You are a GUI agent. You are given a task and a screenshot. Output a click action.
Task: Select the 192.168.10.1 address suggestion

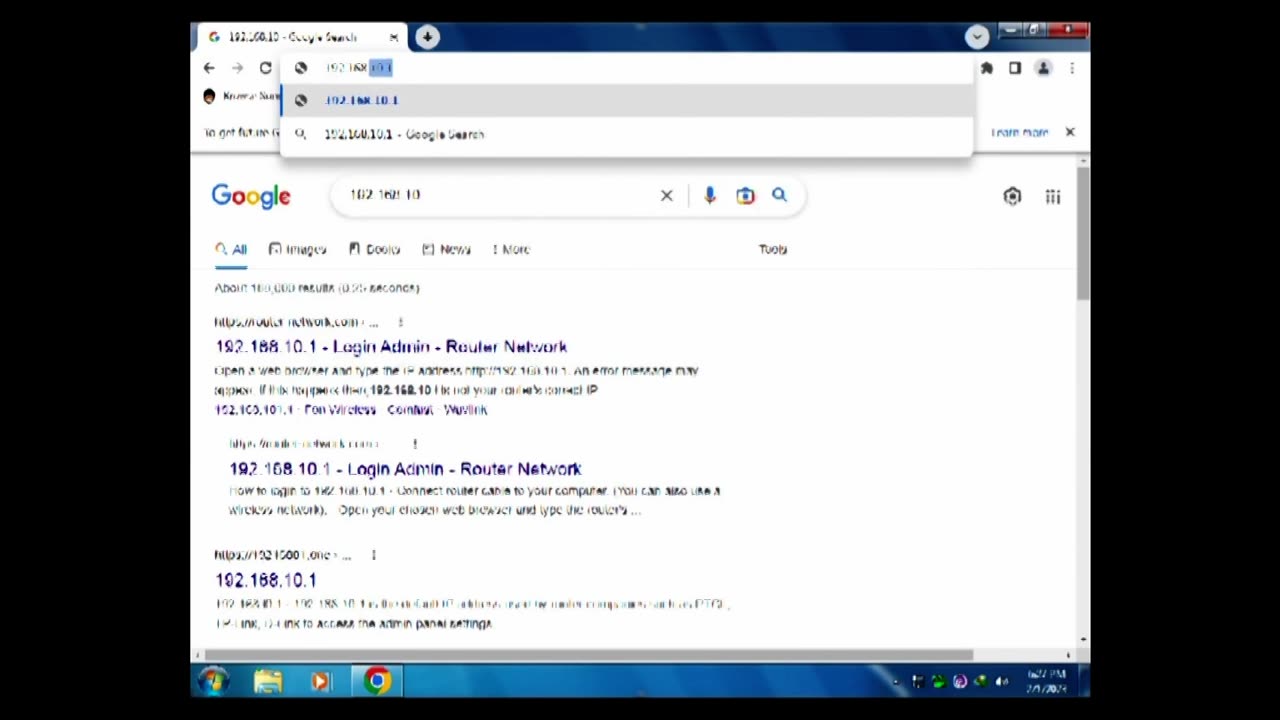click(x=626, y=100)
